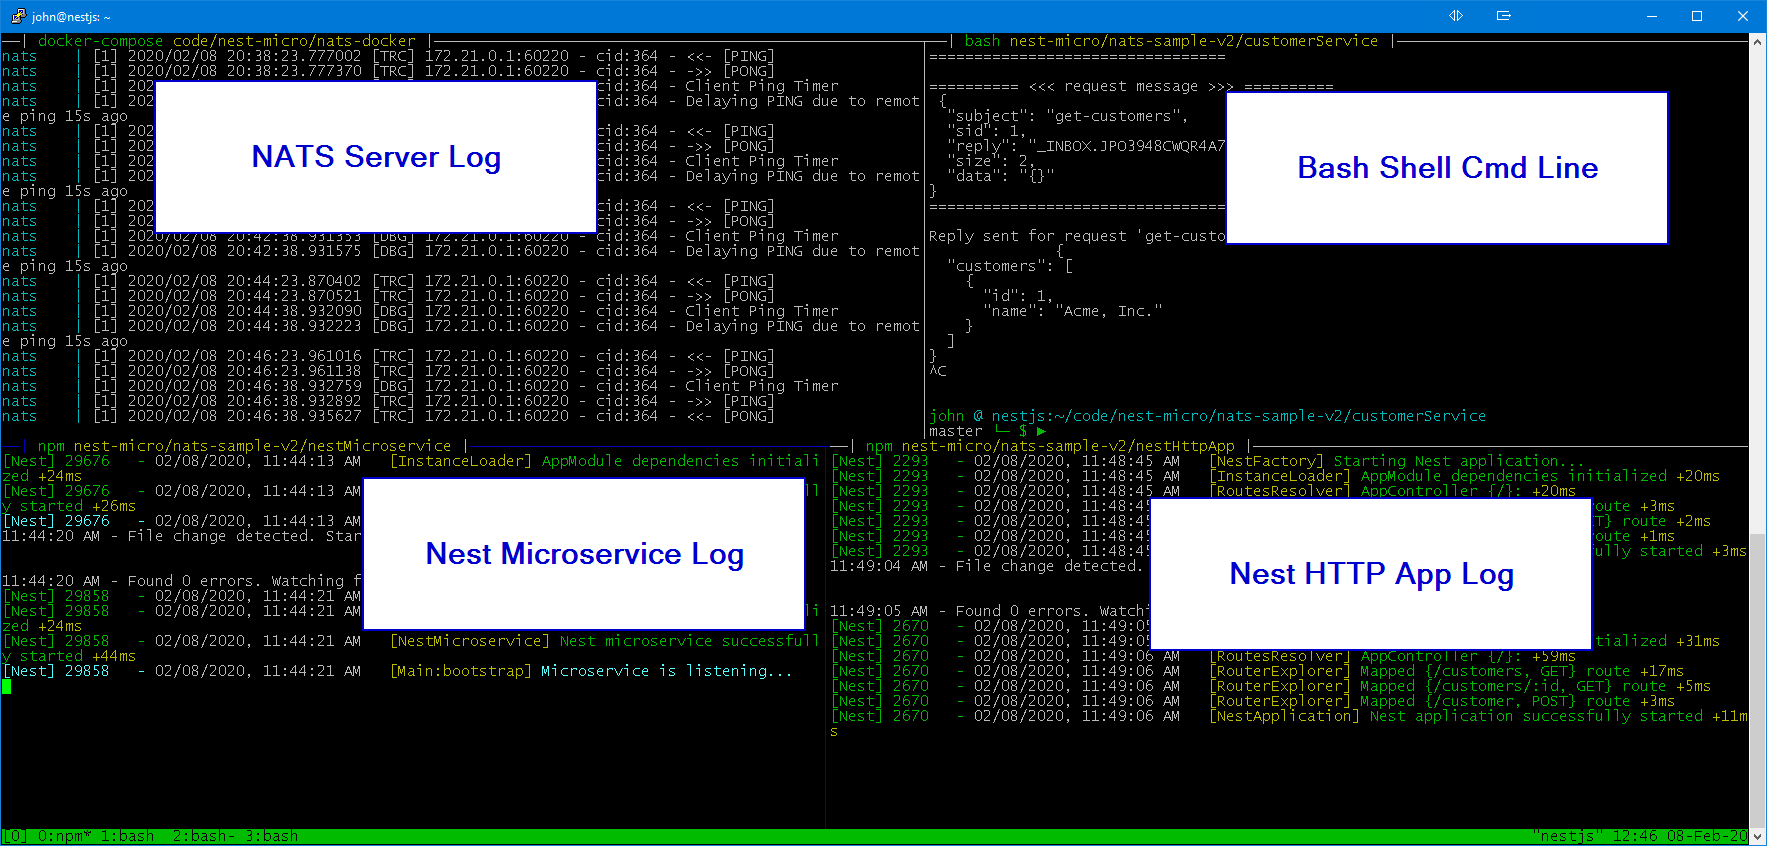Click the "sid": 1 line
Viewport: 1768px width, 846px height.
(x=986, y=131)
